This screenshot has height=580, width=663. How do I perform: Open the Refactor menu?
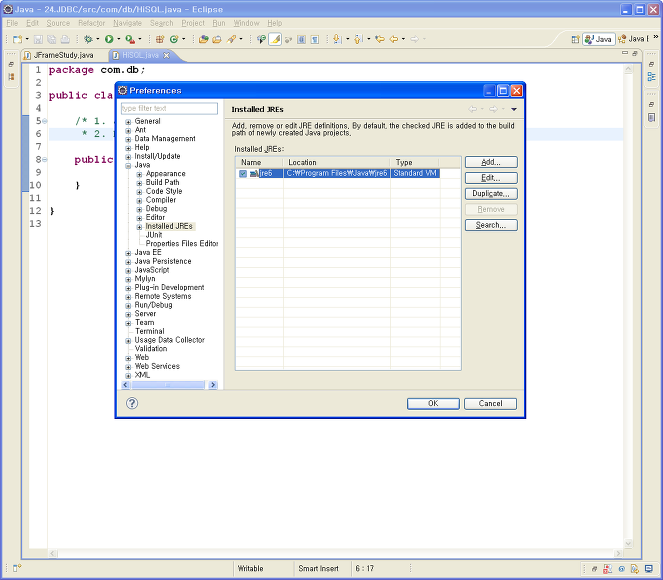[91, 23]
